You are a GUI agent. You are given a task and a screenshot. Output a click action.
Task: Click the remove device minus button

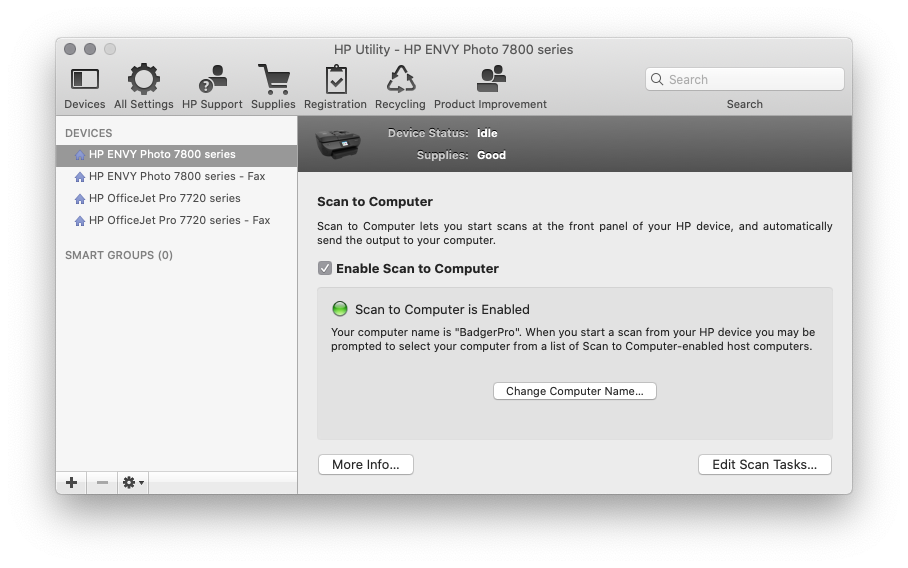(x=102, y=483)
